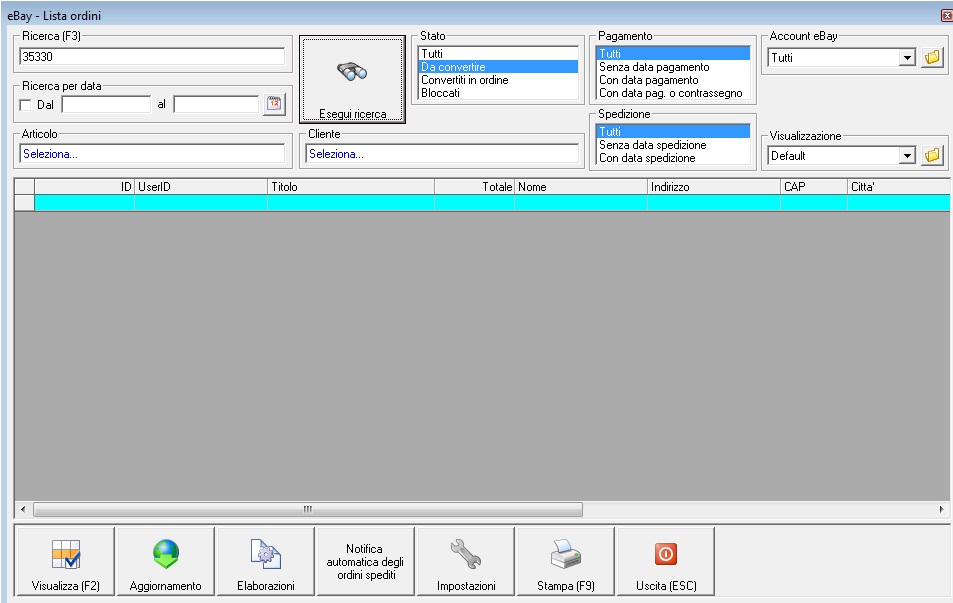953x603 pixels.
Task: Click folder icon next to Account eBay
Action: pyautogui.click(x=932, y=58)
